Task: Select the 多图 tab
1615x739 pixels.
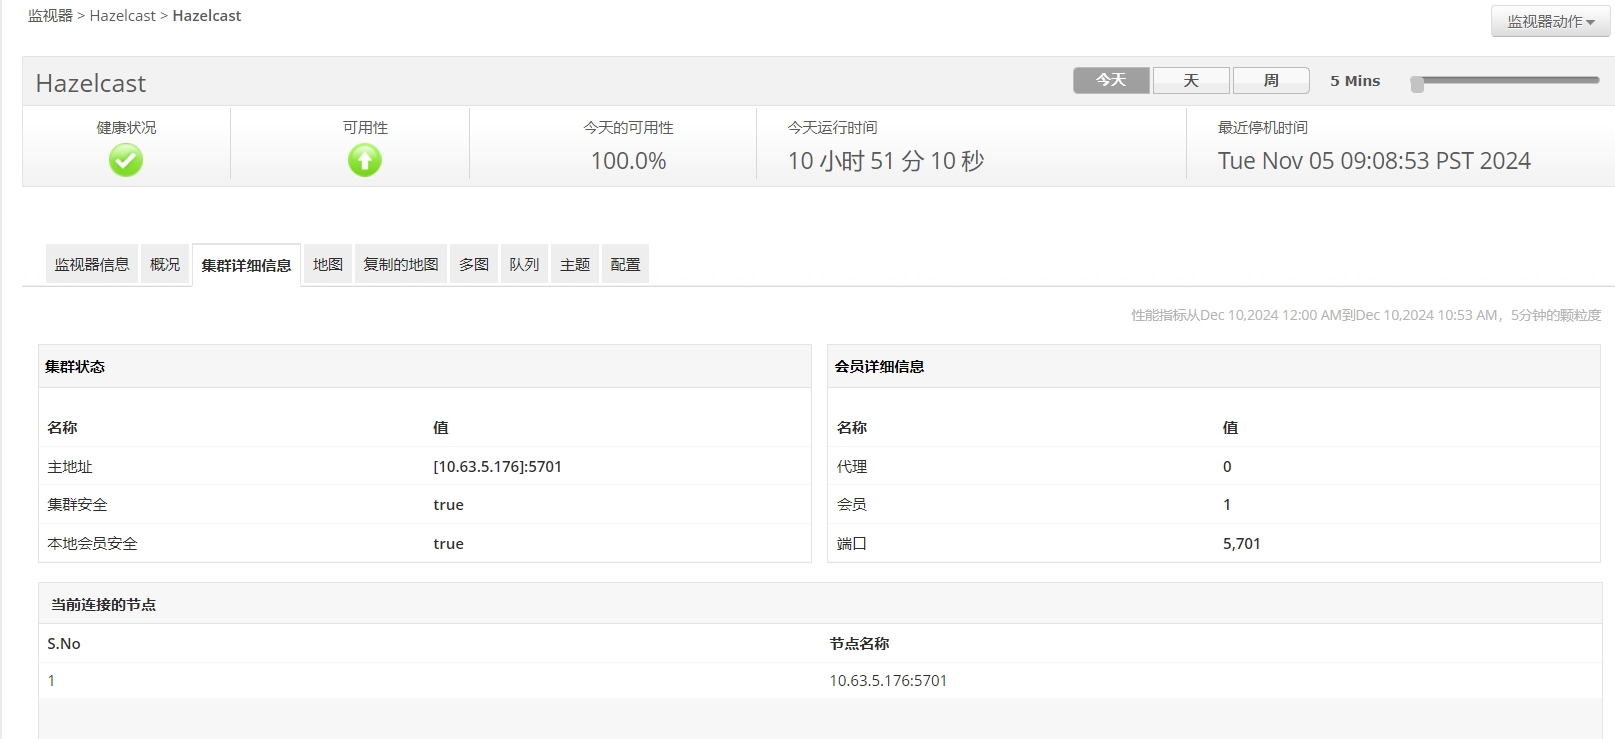Action: click(474, 264)
